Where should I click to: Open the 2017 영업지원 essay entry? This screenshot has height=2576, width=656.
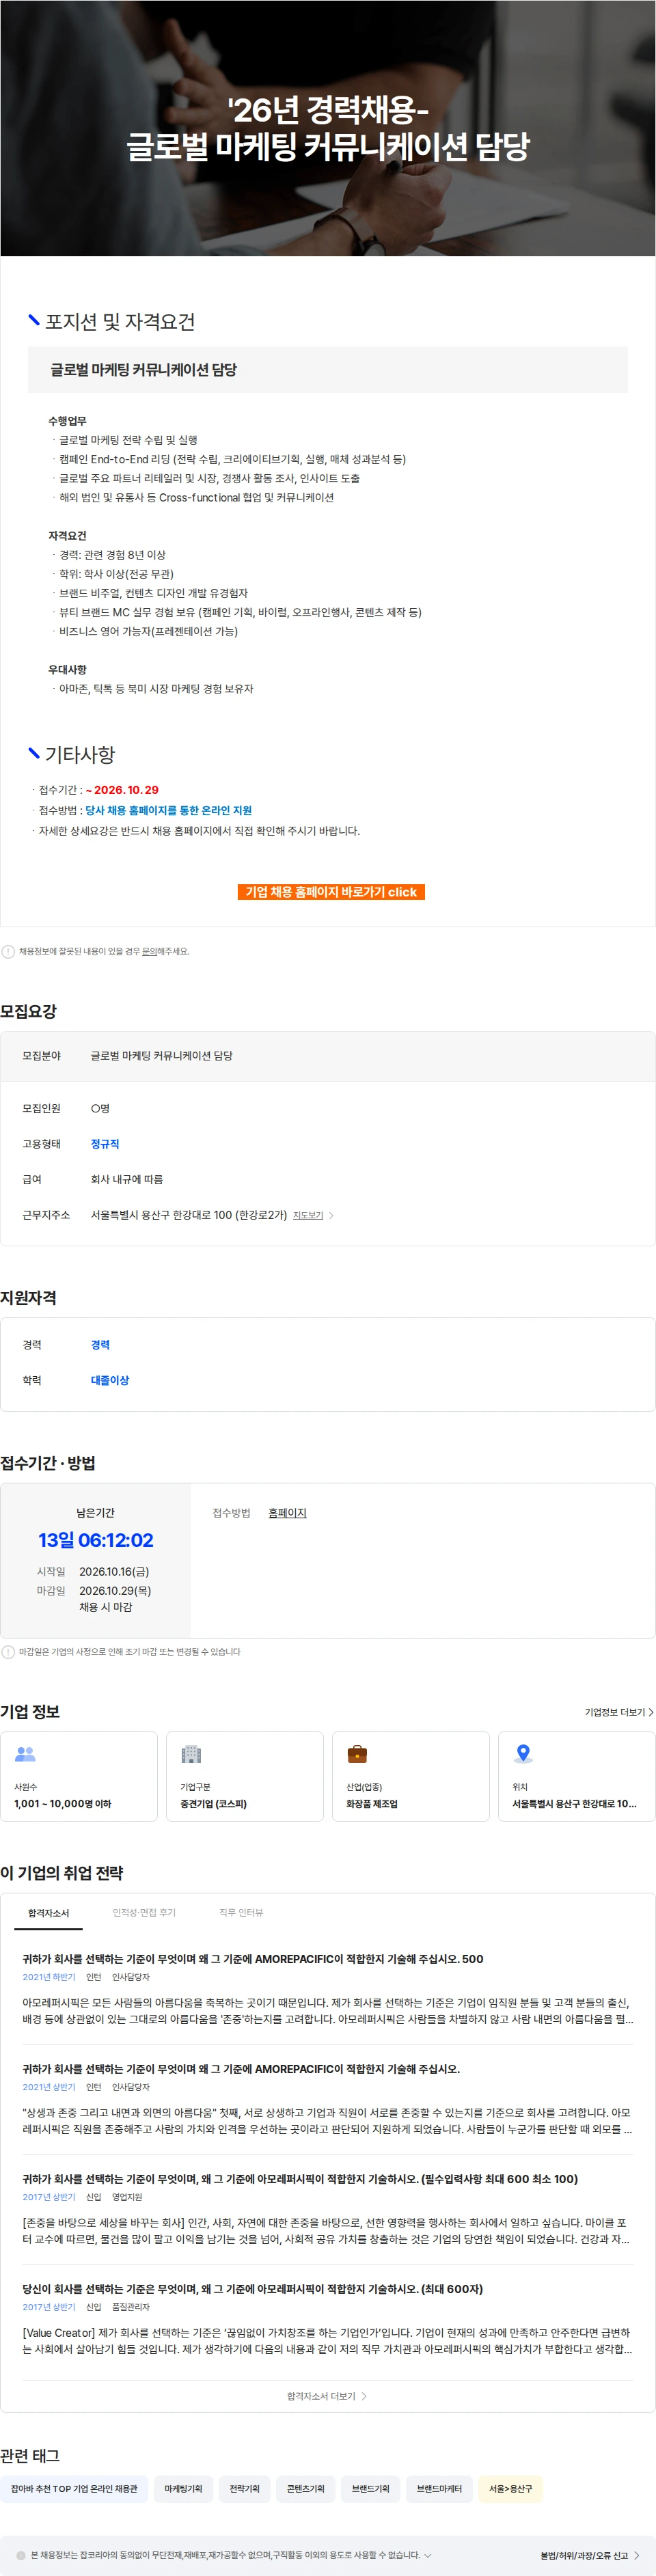[x=300, y=2178]
